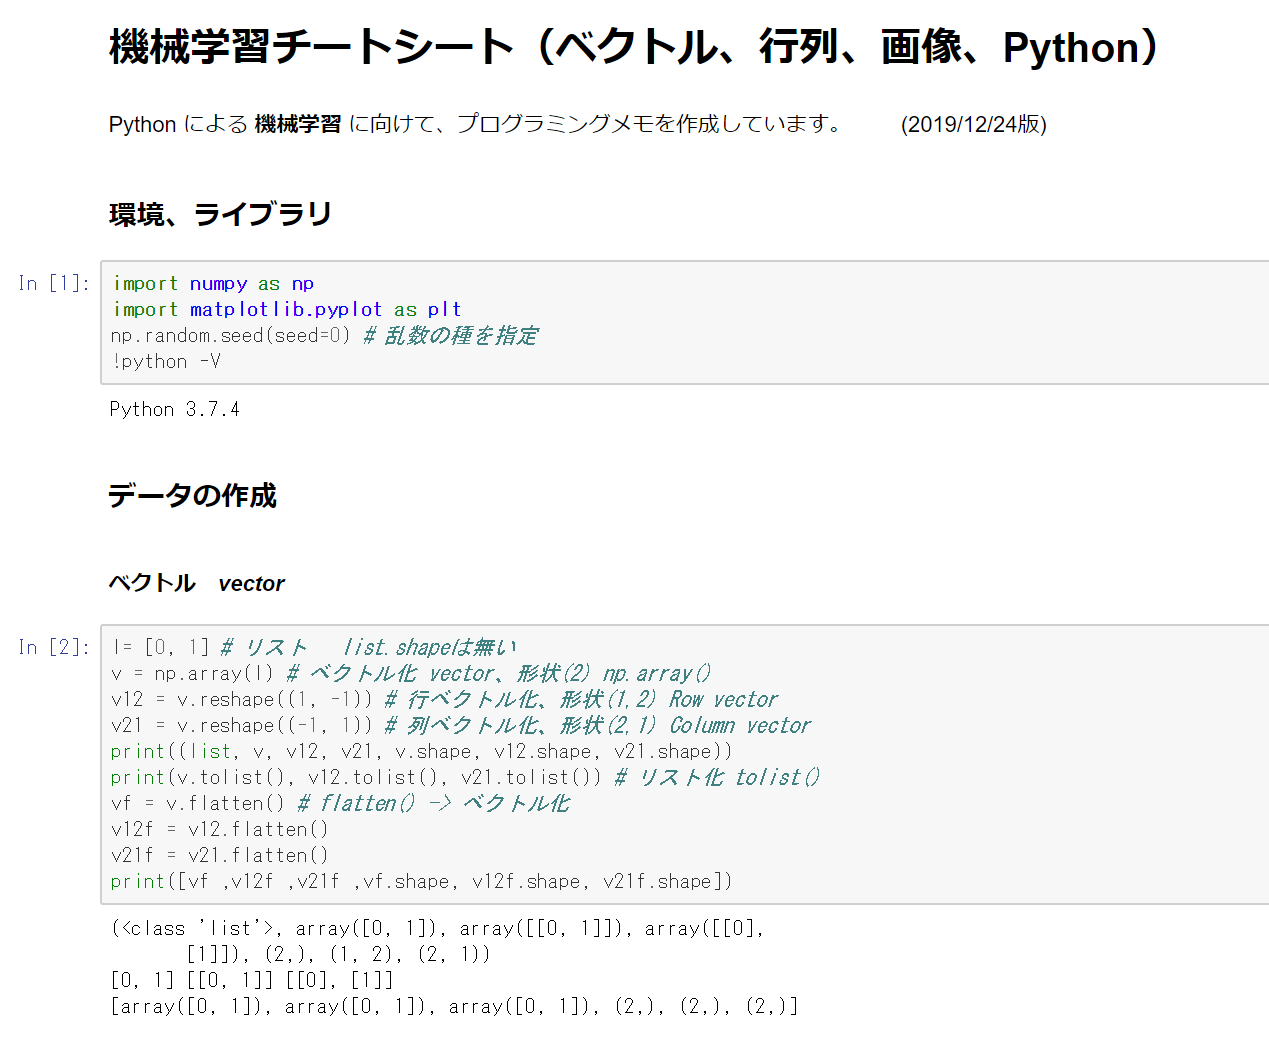
Task: Click the ベクトル vector subheading
Action: (x=197, y=583)
